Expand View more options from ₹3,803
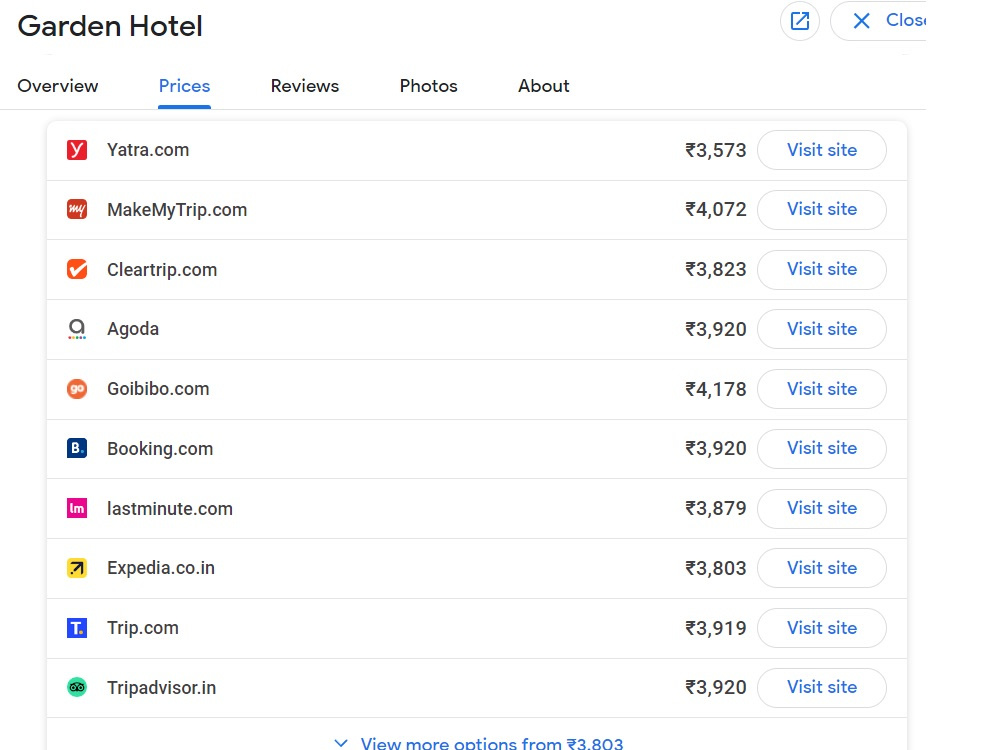This screenshot has height=750, width=1000. pyautogui.click(x=478, y=743)
